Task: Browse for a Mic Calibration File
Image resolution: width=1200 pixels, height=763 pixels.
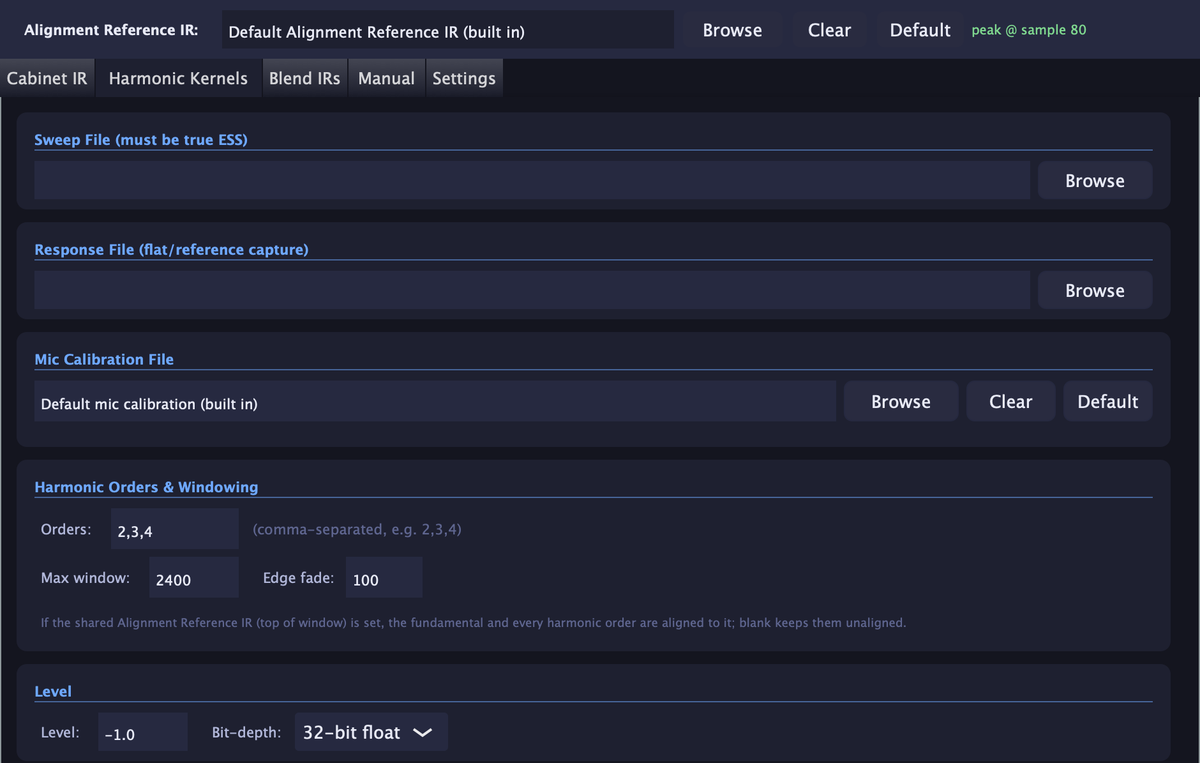Action: [x=901, y=402]
